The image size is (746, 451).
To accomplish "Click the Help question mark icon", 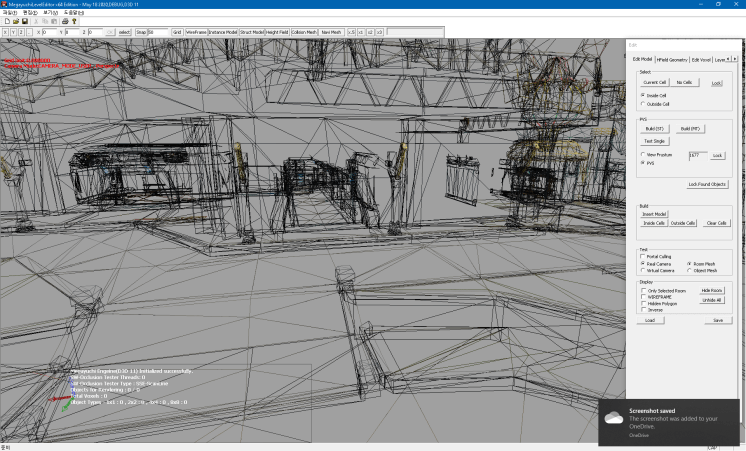I will click(74, 21).
